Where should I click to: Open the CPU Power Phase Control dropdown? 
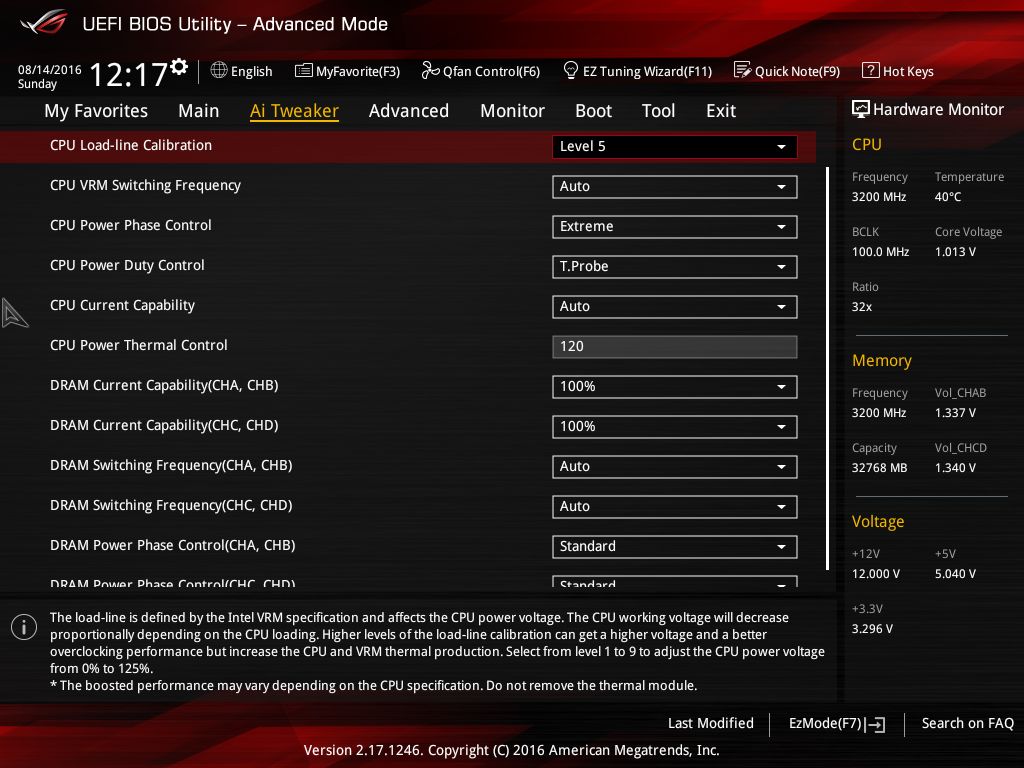[x=675, y=227]
